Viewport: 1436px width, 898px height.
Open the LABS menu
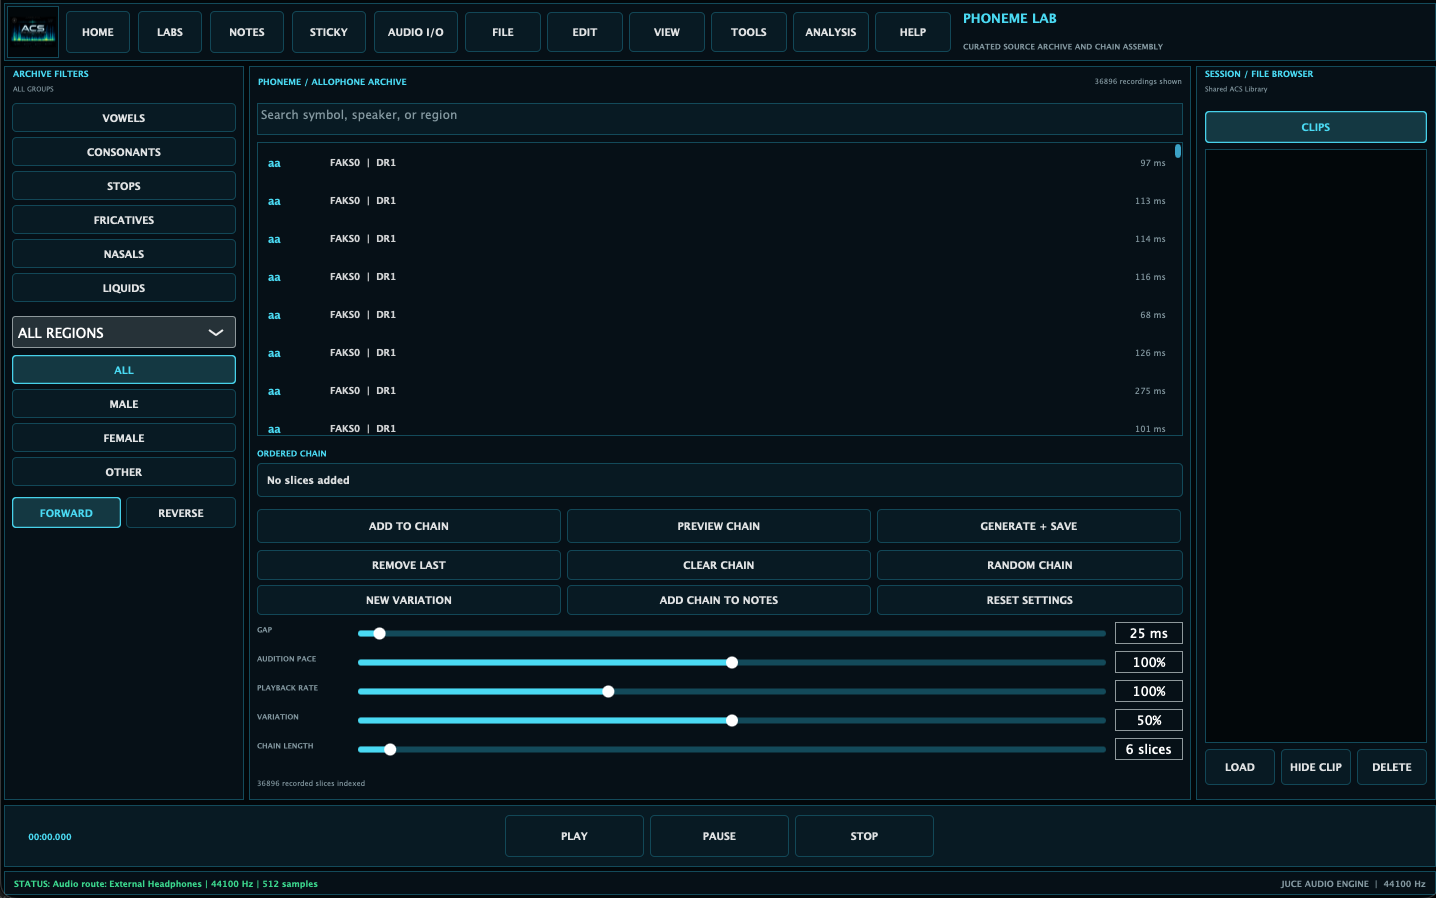coord(170,32)
